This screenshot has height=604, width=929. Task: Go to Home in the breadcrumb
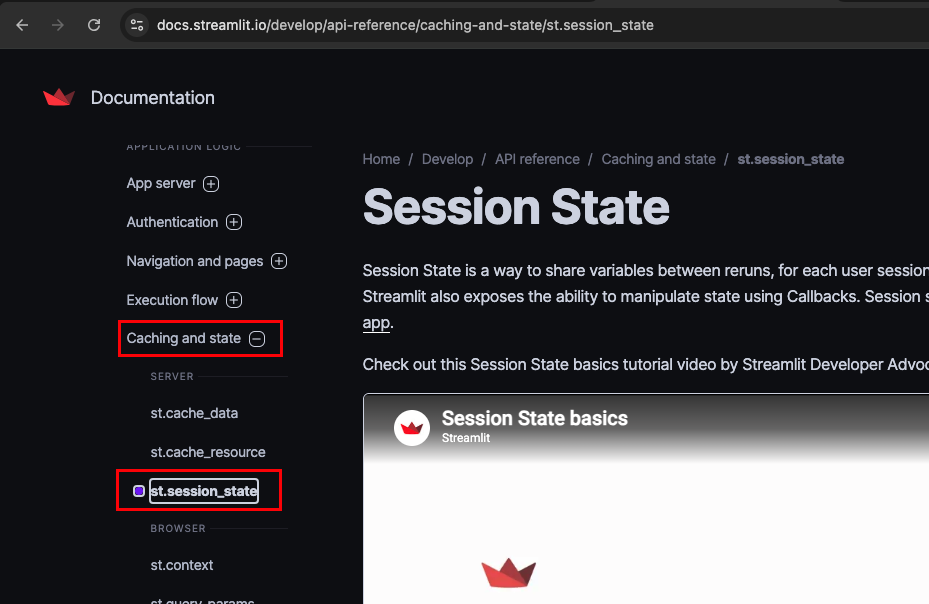pyautogui.click(x=381, y=159)
